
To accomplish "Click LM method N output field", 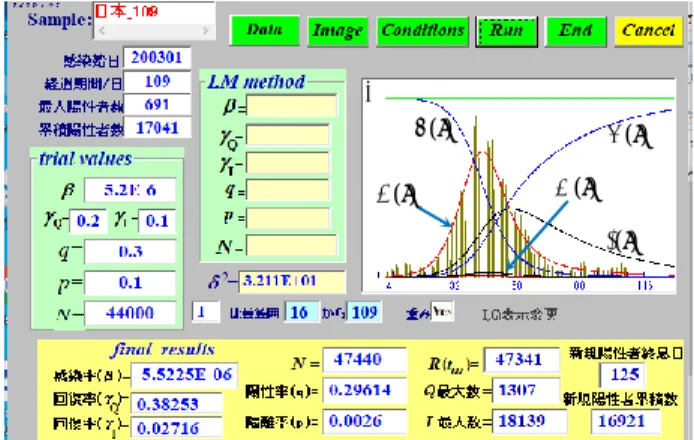I will point(292,246).
